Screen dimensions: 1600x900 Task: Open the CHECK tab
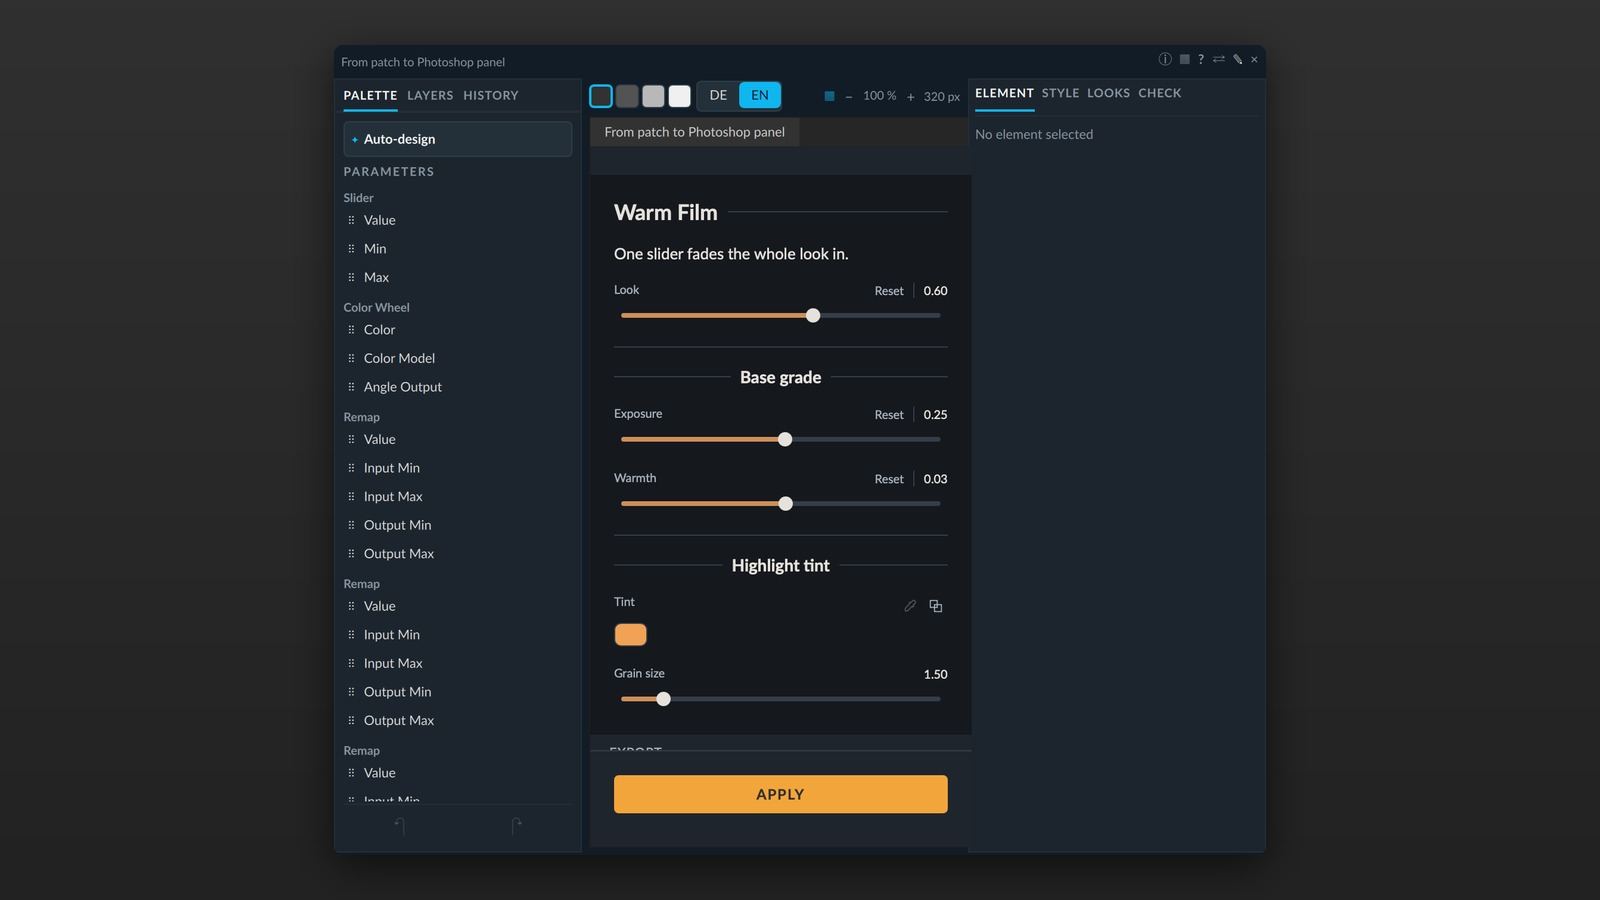click(1160, 93)
